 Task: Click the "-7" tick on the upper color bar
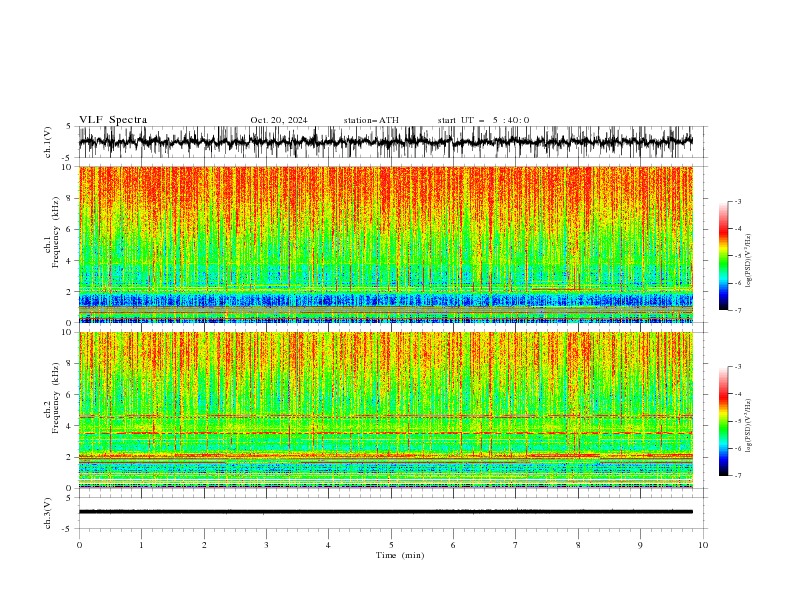(x=737, y=311)
